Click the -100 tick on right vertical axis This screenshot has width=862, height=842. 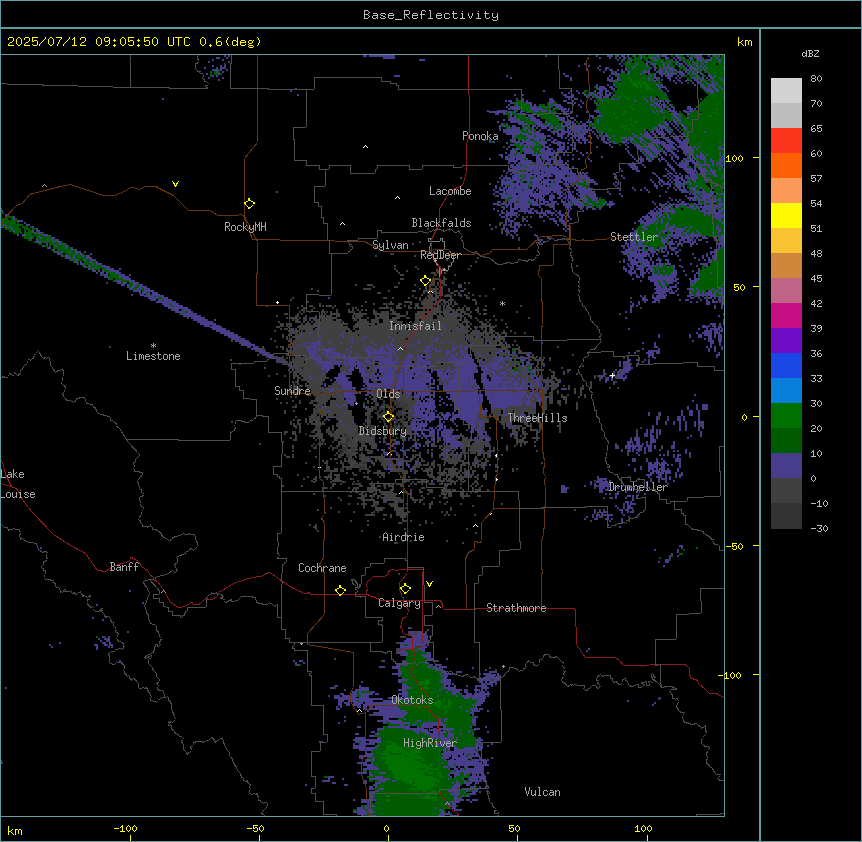(732, 675)
